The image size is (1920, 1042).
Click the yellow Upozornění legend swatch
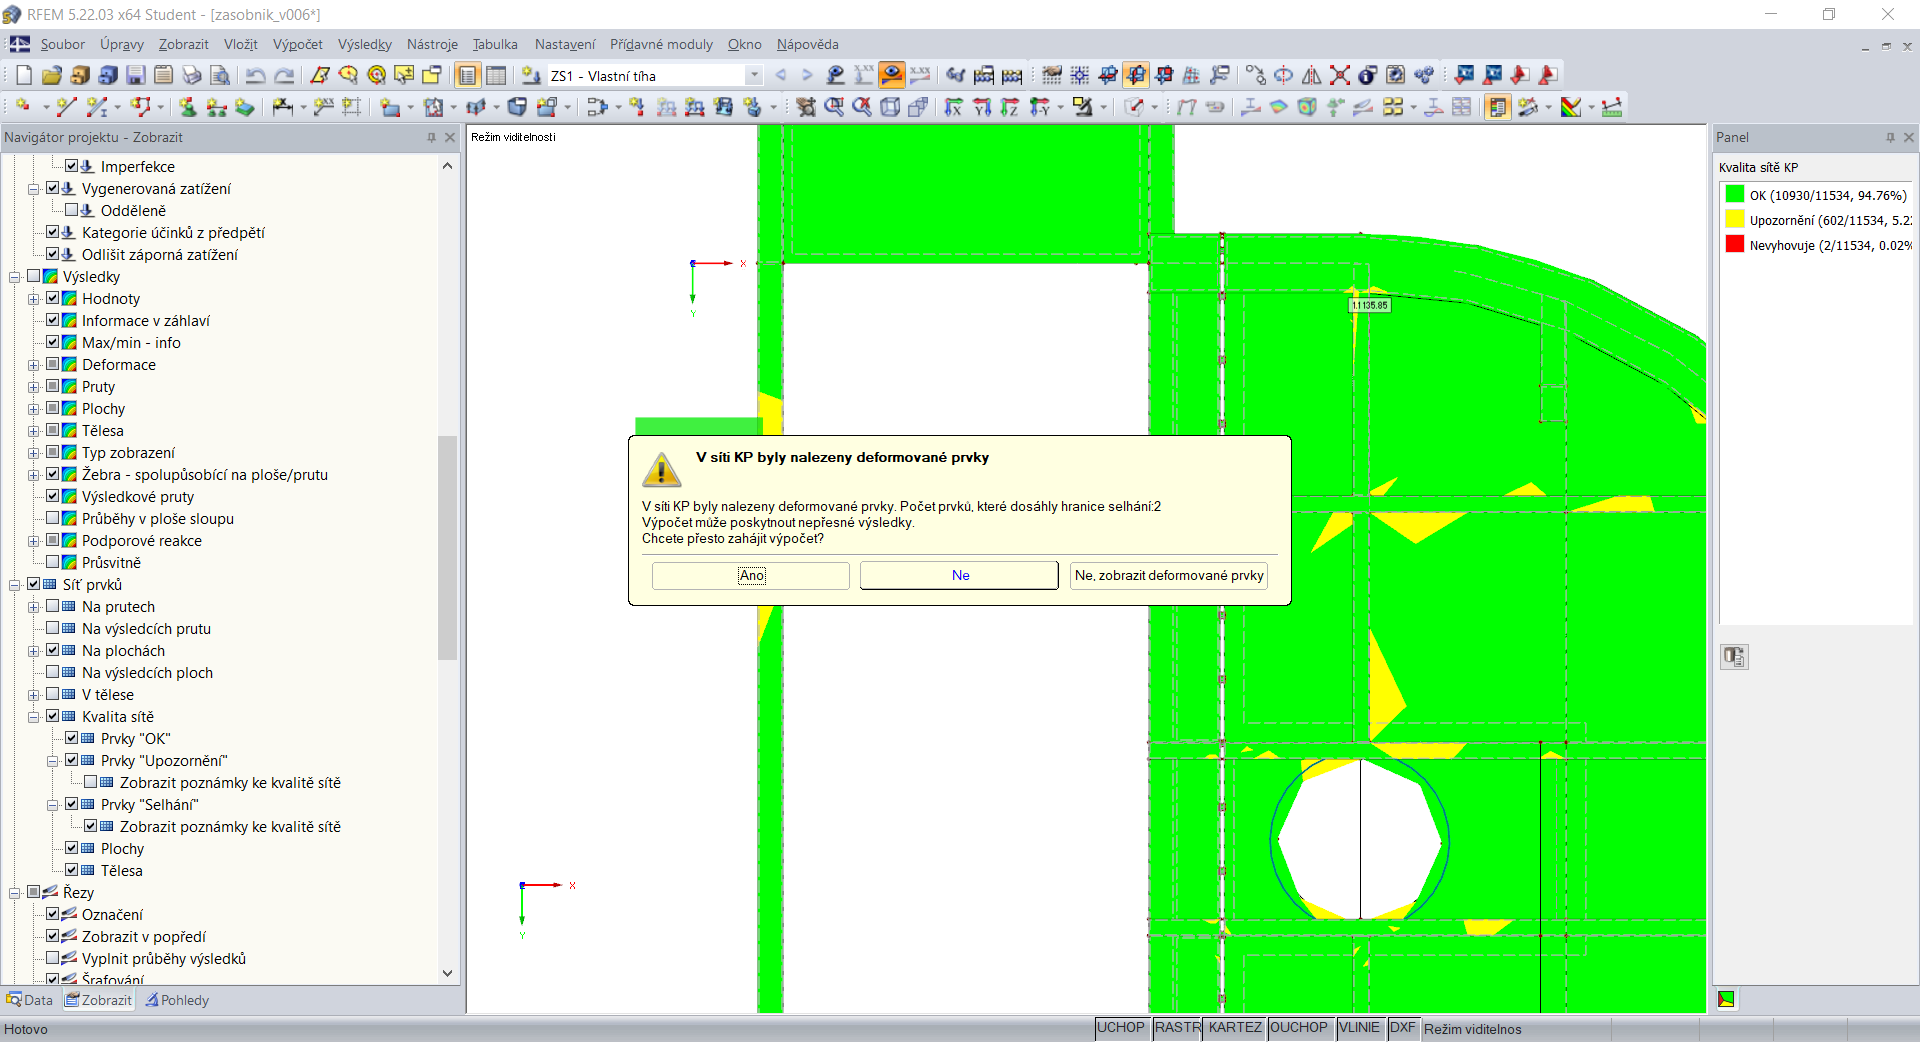(x=1735, y=220)
